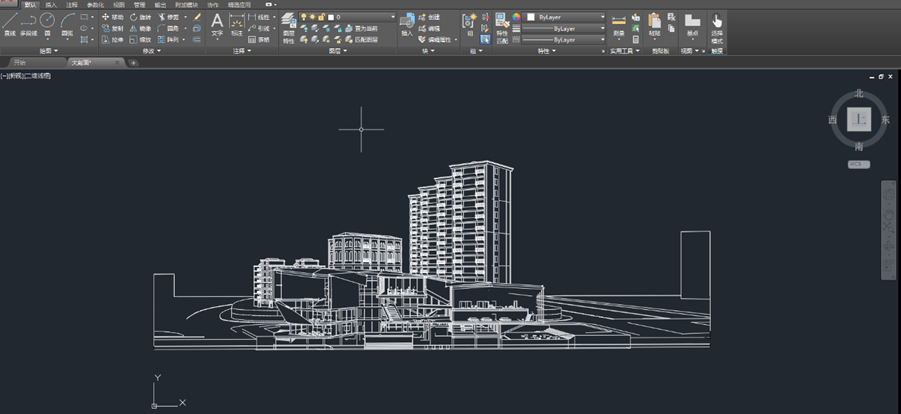Click the 南 direction on the ViewCube compass
Screen dimensions: 901x414
click(x=859, y=147)
